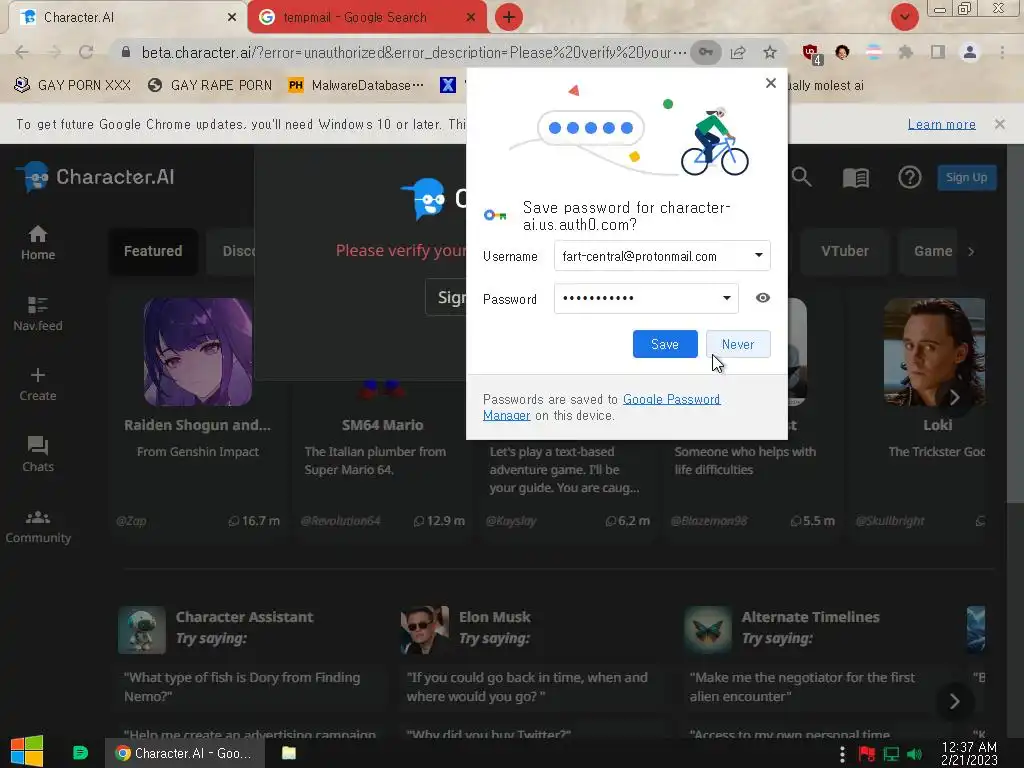Open Windows Start menu

[x=27, y=752]
